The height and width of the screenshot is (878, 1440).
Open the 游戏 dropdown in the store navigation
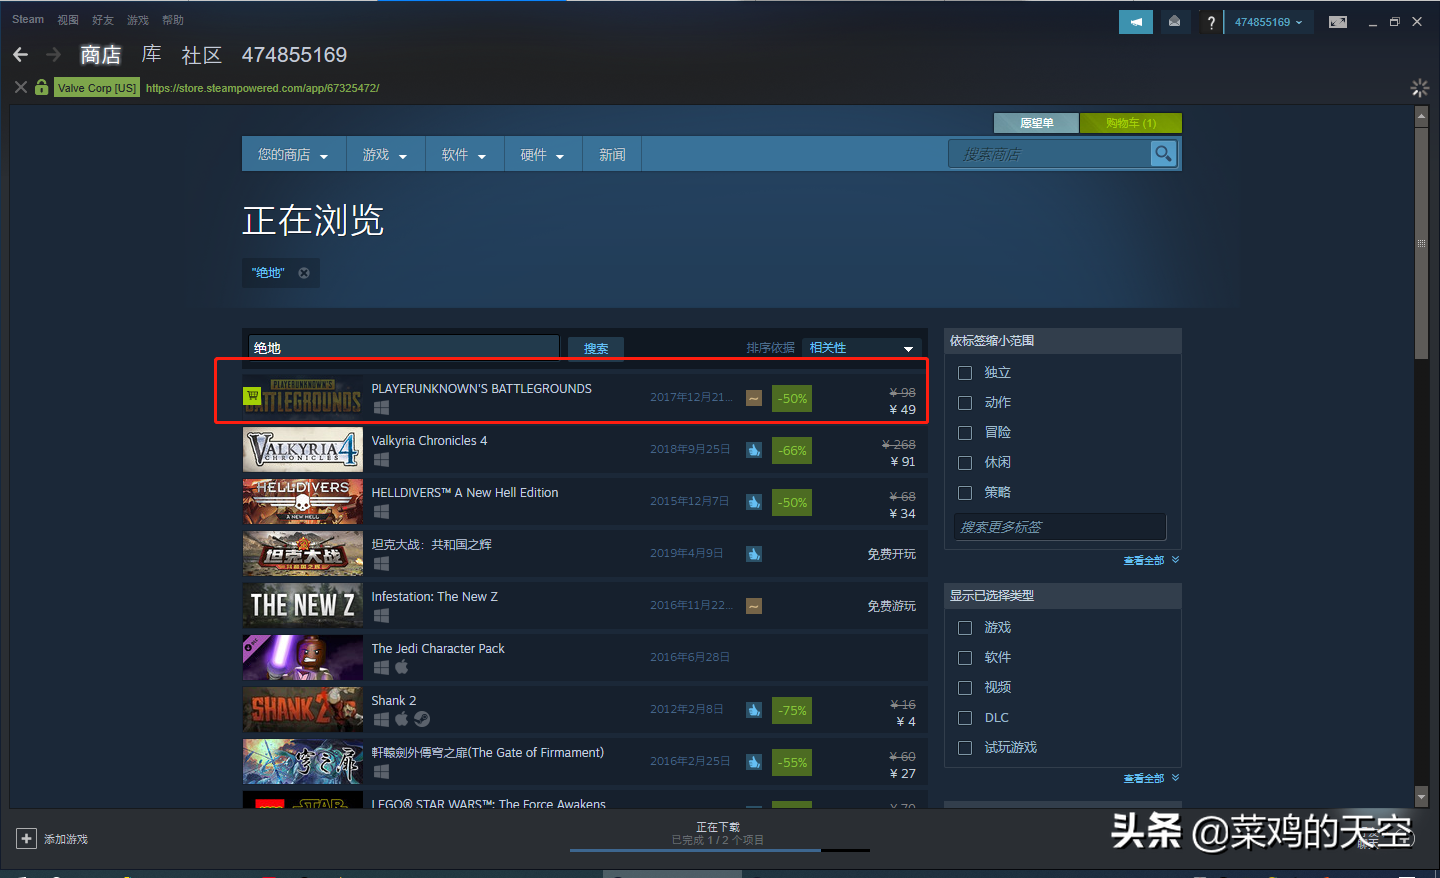pos(385,155)
